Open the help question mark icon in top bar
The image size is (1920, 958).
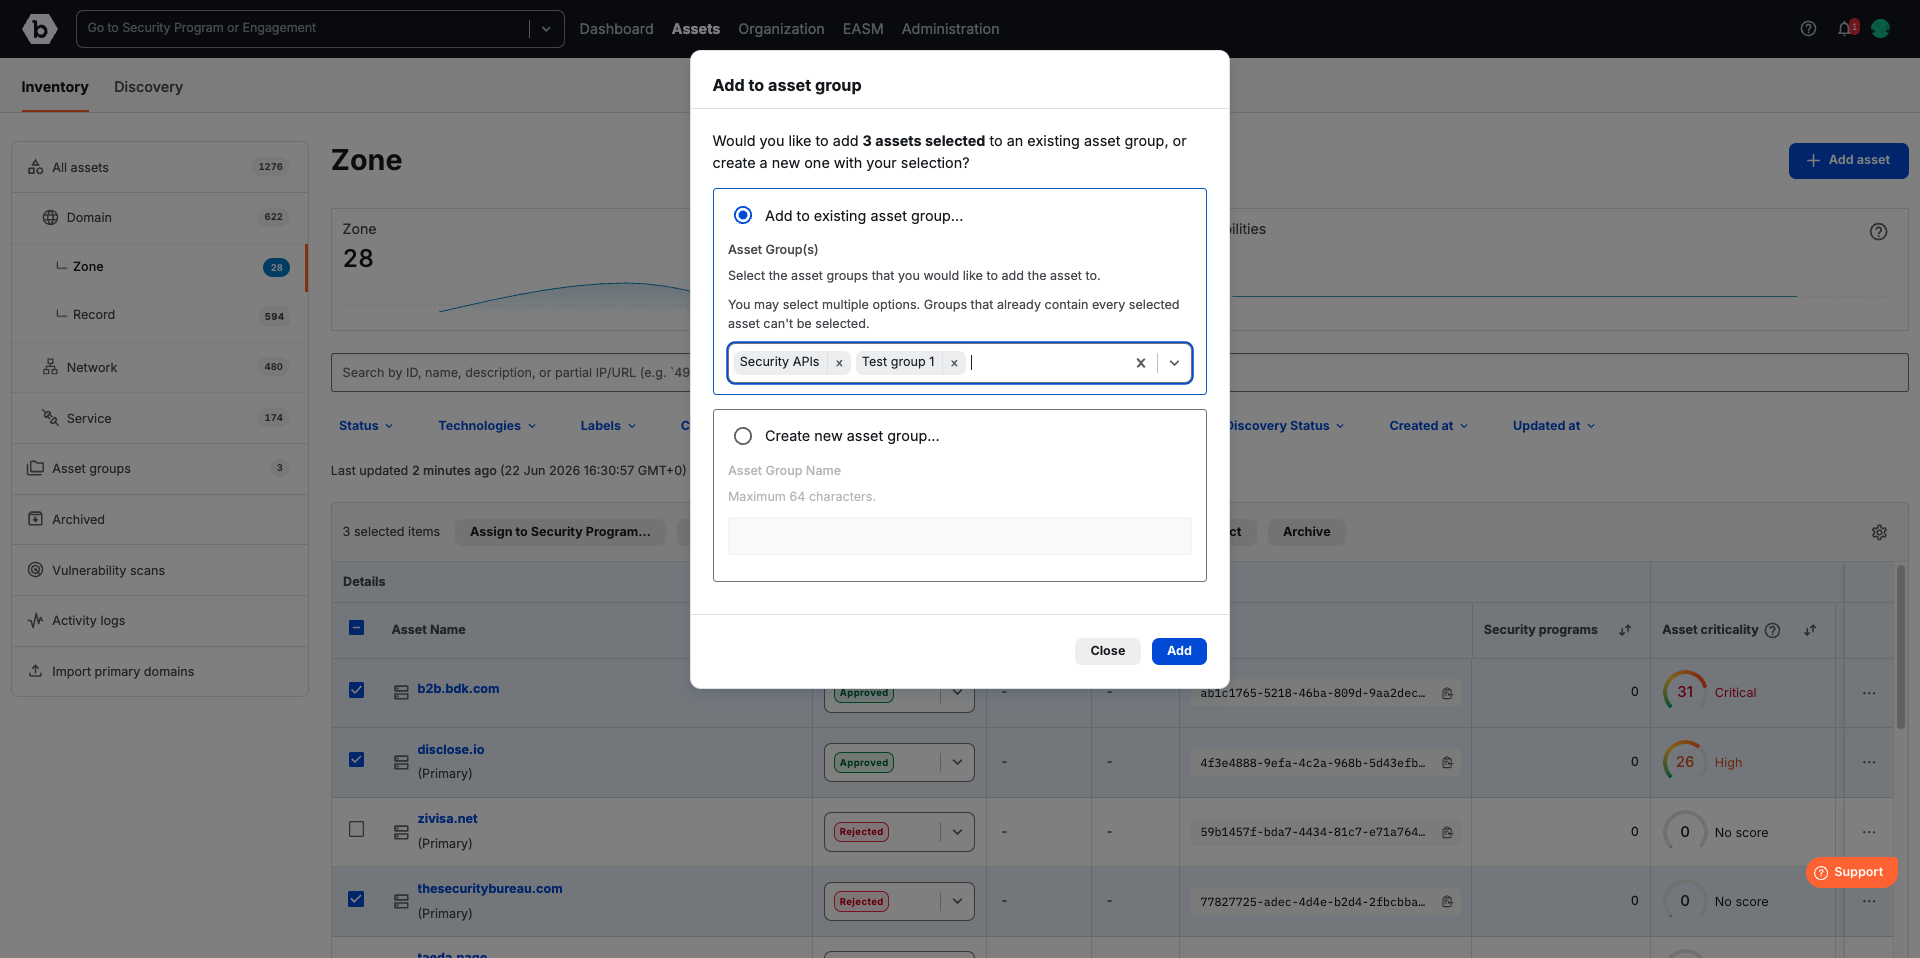(1808, 29)
